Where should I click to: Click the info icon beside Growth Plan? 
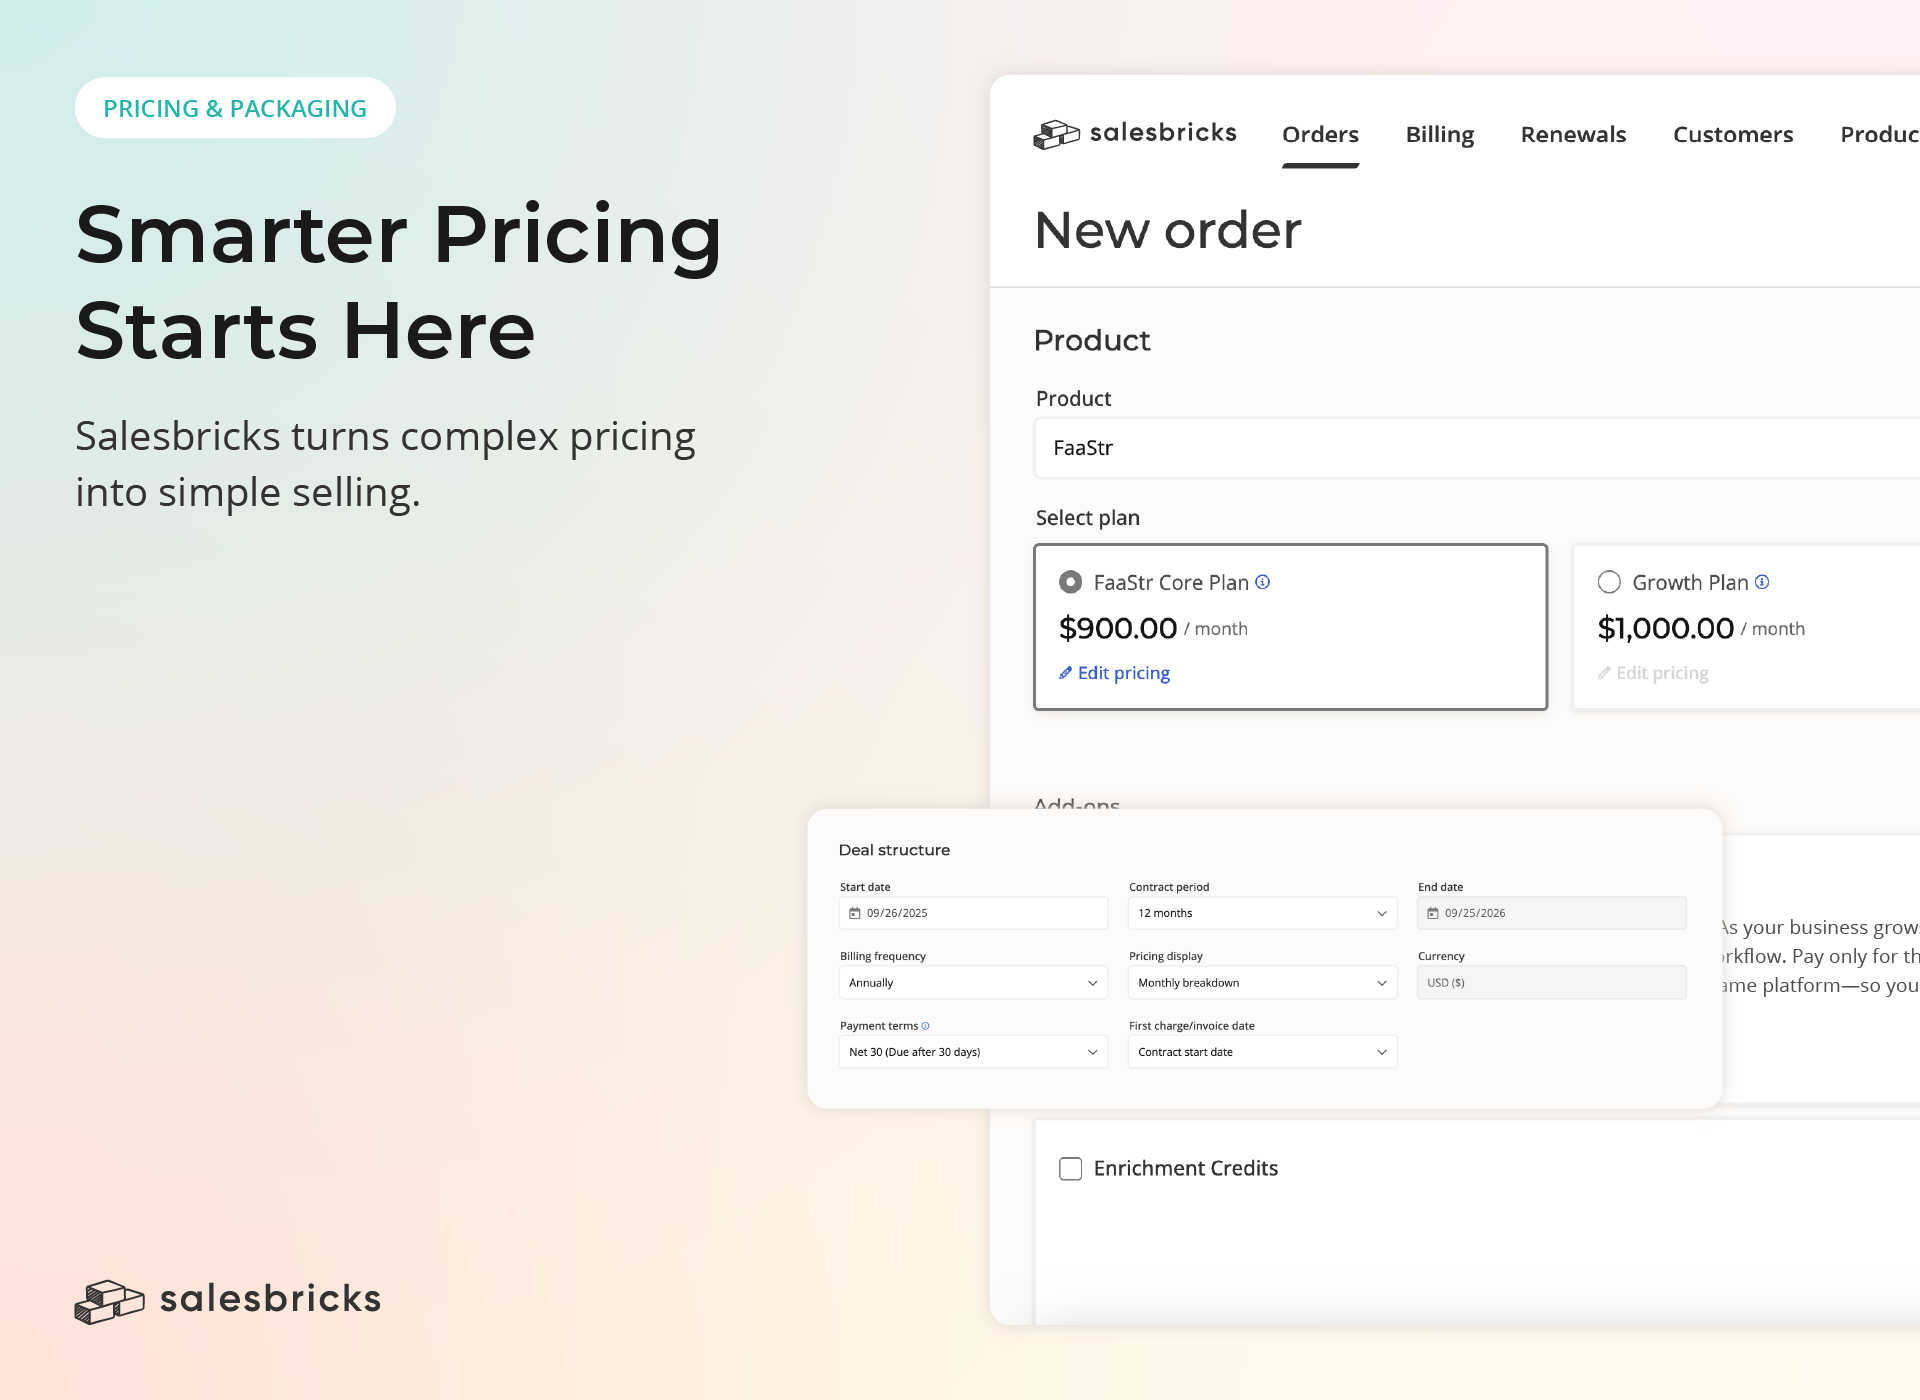click(1762, 582)
